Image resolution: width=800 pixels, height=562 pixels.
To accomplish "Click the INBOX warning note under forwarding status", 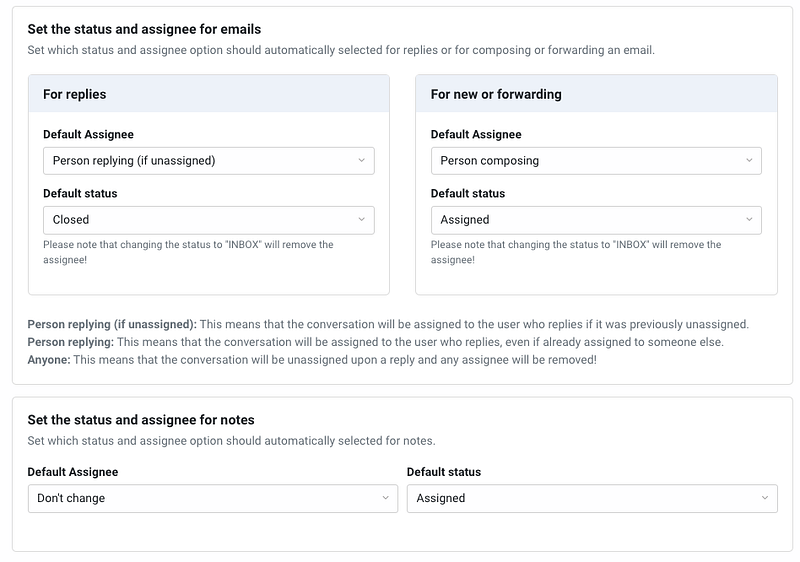I will click(575, 252).
